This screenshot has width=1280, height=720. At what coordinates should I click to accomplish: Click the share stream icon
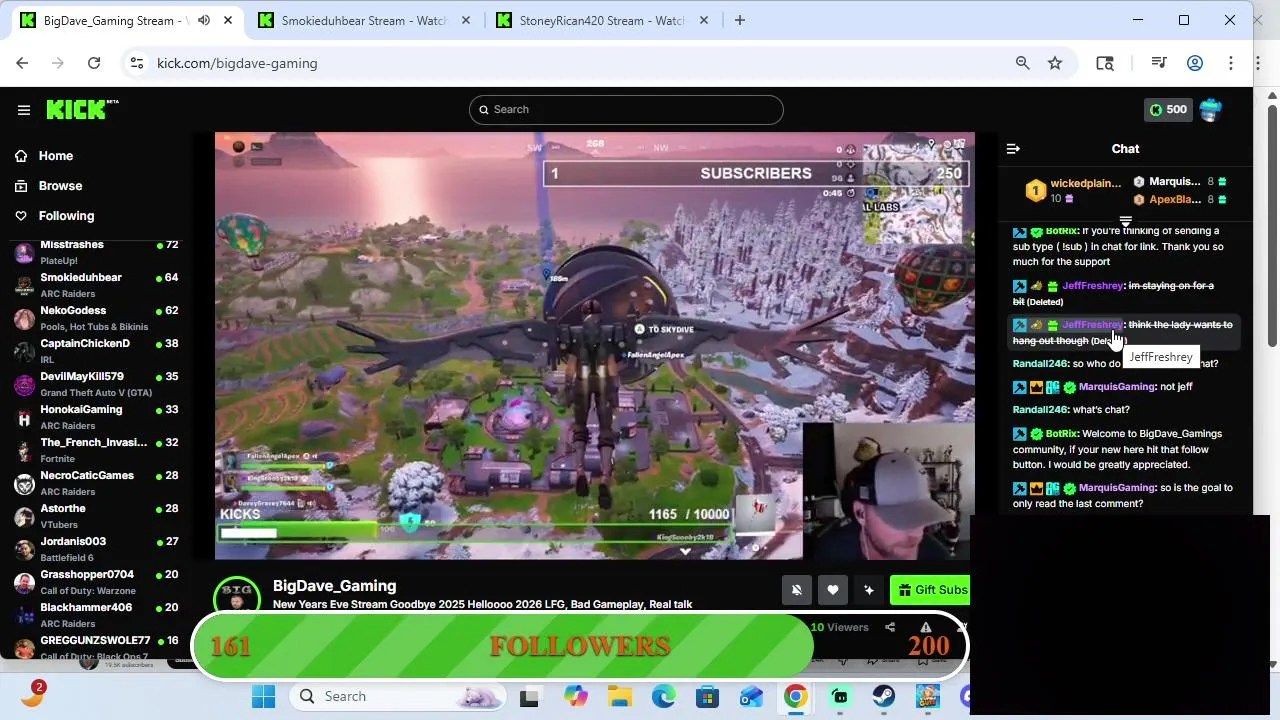(890, 627)
